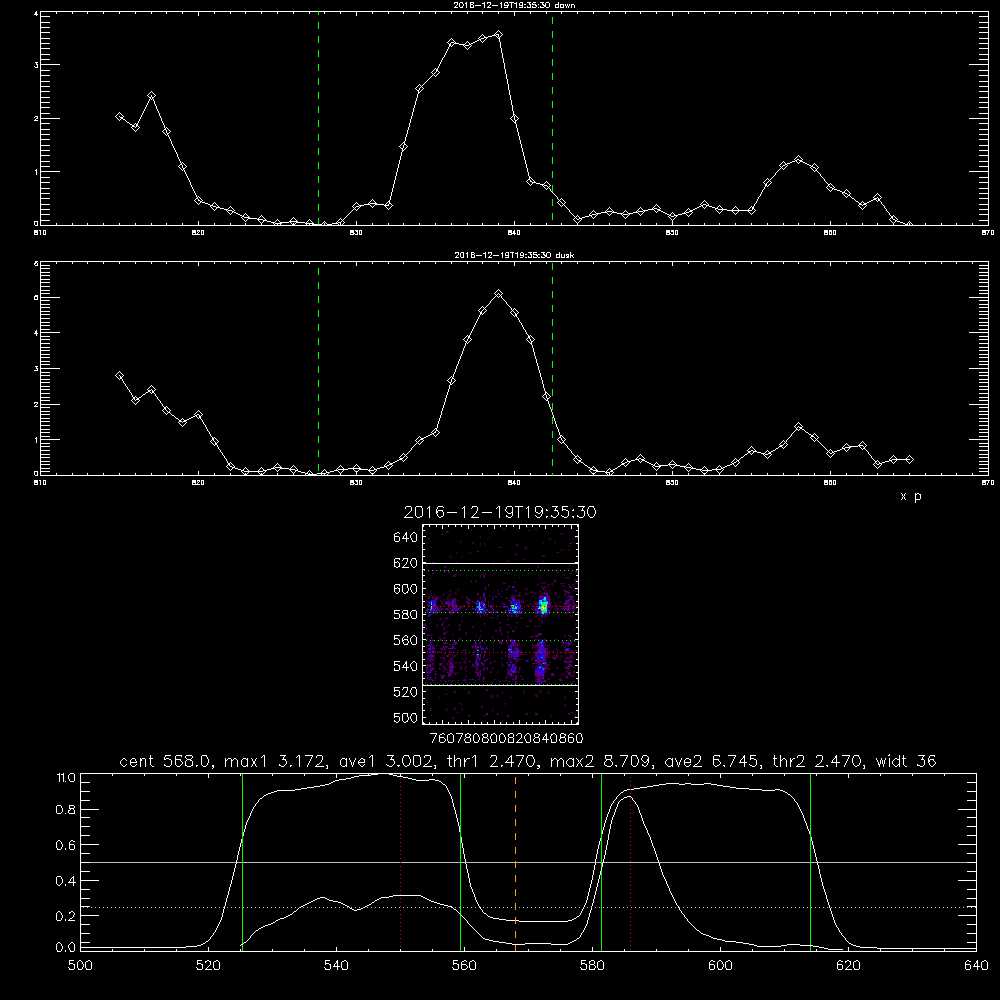The image size is (1000, 1000).
Task: Click the "cent 568.0" value
Action: [165, 761]
